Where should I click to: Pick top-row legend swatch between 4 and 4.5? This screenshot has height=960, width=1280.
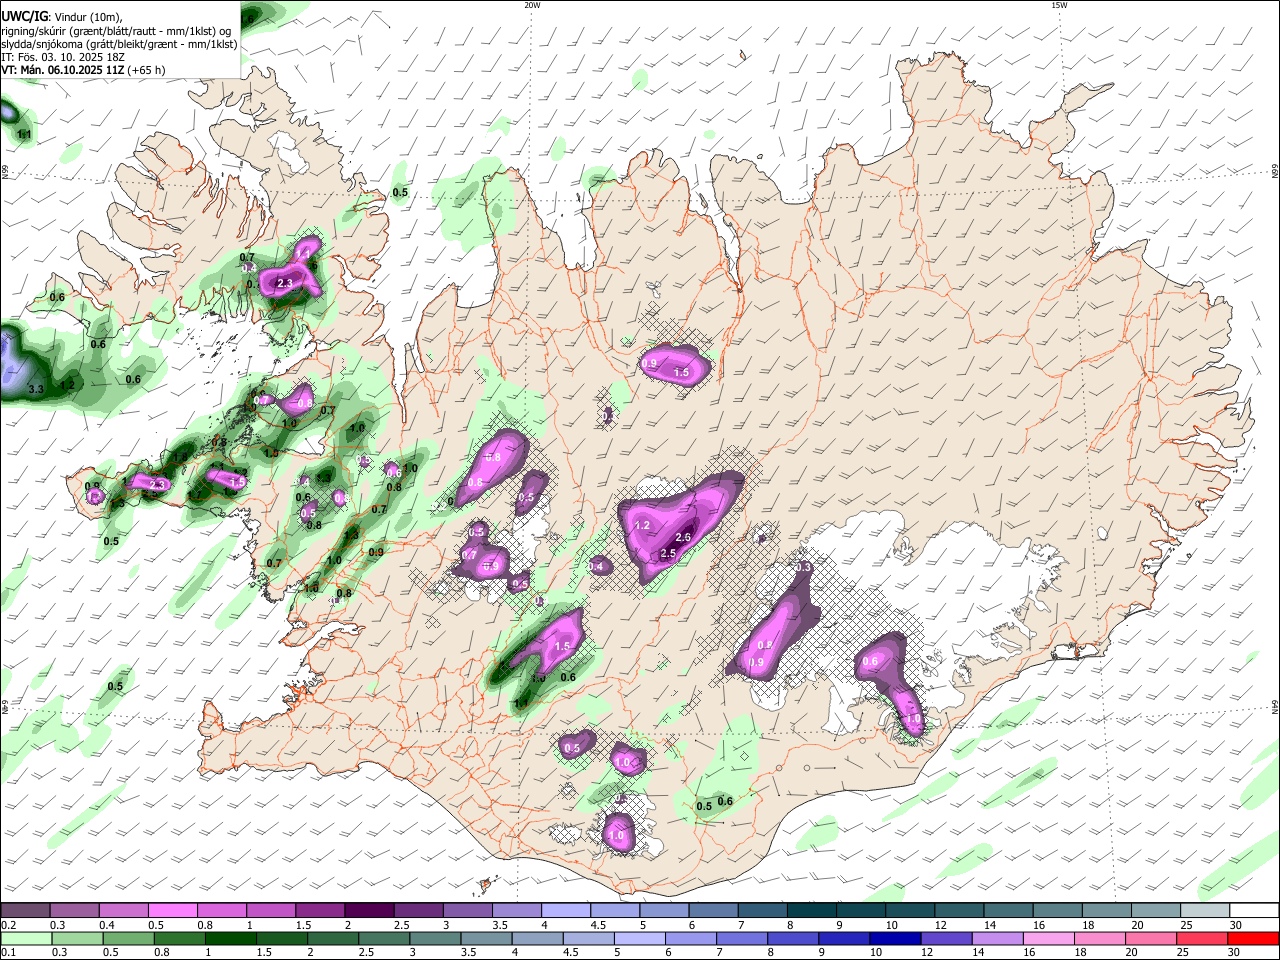click(x=565, y=911)
